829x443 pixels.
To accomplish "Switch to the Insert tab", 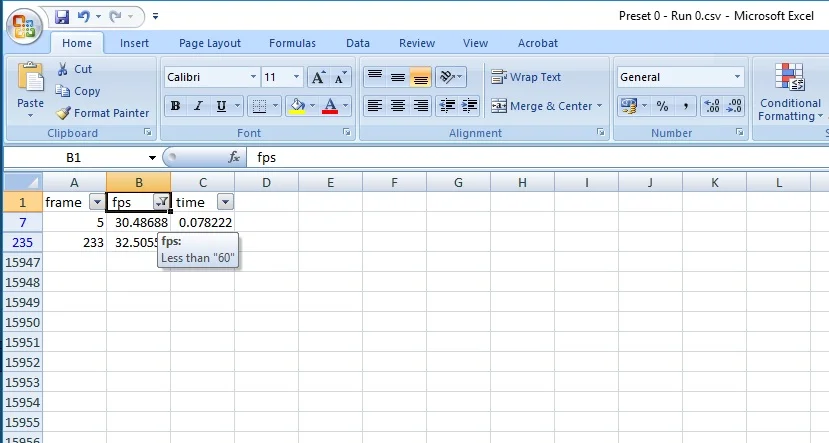I will [134, 43].
